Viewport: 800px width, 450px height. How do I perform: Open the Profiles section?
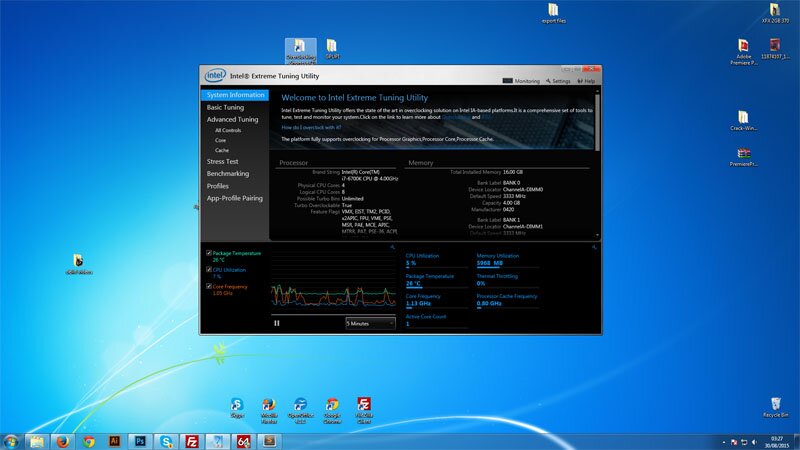[218, 186]
